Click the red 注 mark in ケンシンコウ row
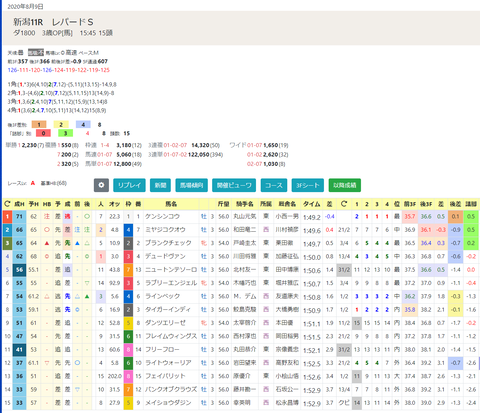Viewport: 480px width, 413px height. coord(47,217)
